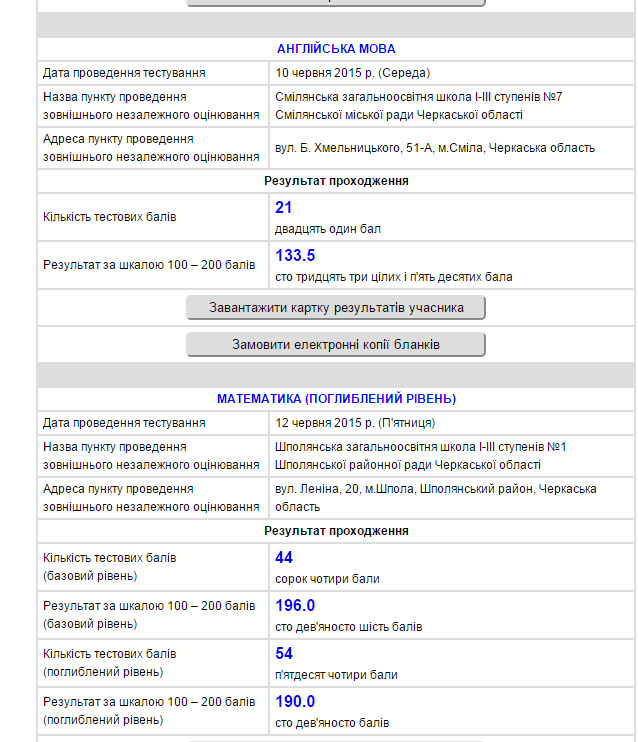Click the advanced level math score 54
Viewport: 638px width, 742px height.
284,653
